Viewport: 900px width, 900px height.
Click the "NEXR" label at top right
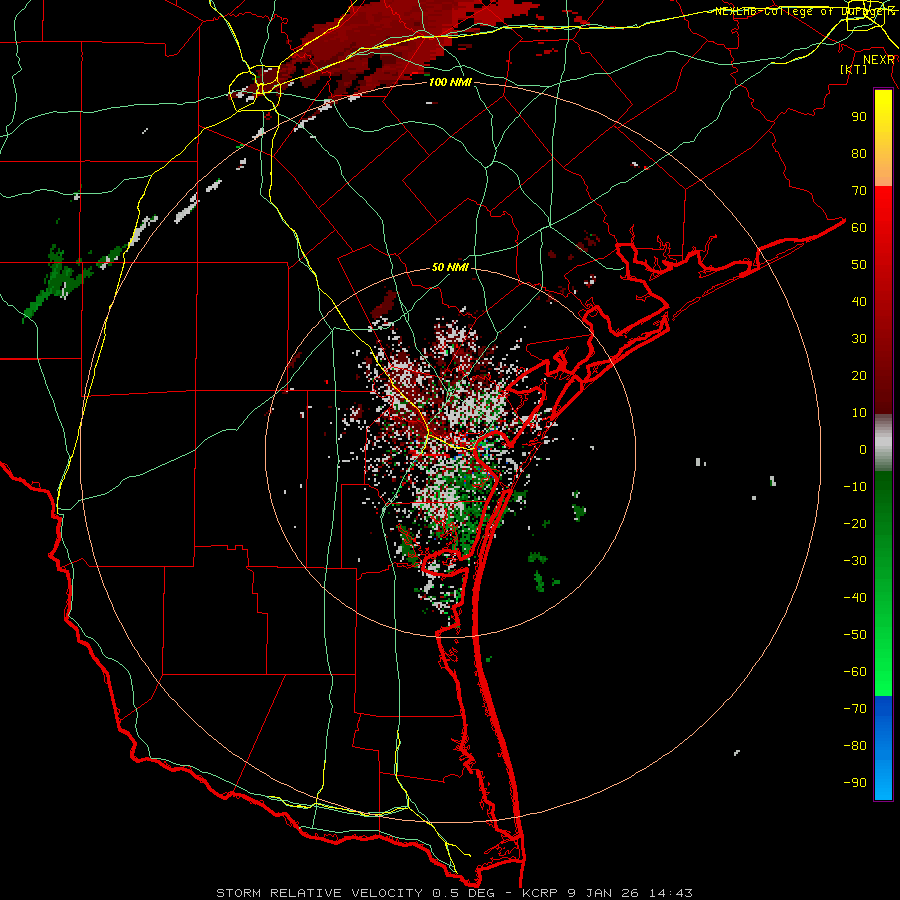[879, 60]
